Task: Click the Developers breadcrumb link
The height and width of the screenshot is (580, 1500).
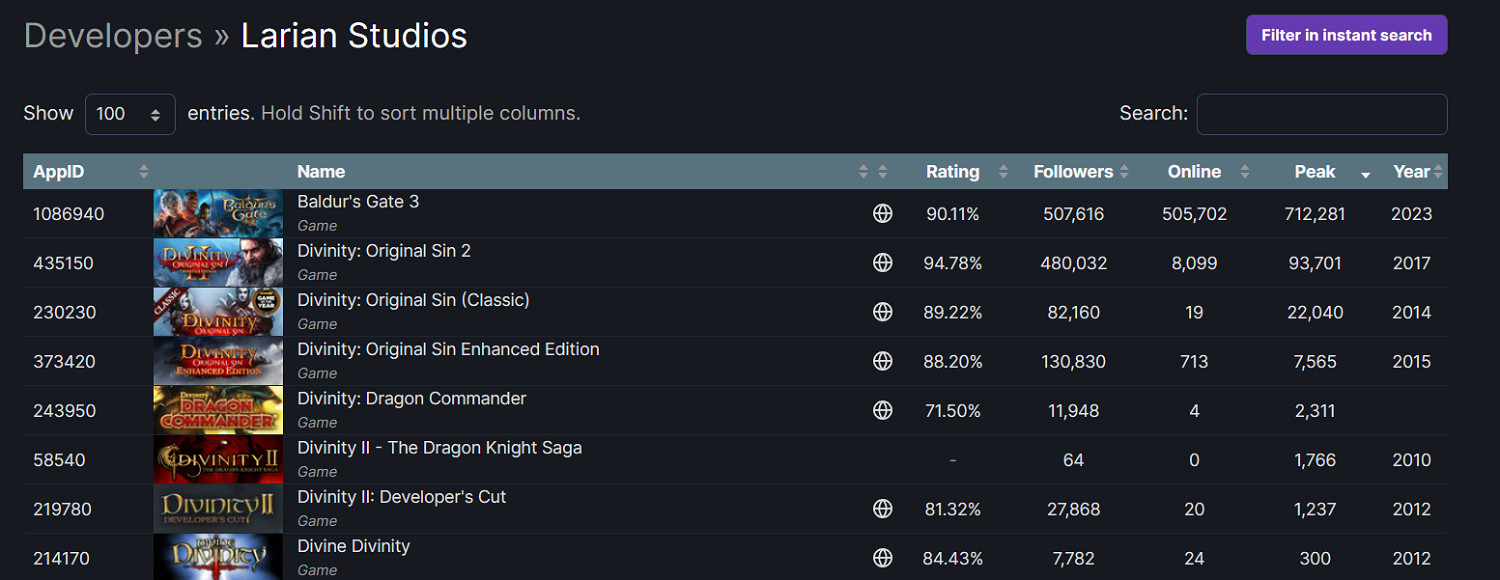Action: (x=113, y=36)
